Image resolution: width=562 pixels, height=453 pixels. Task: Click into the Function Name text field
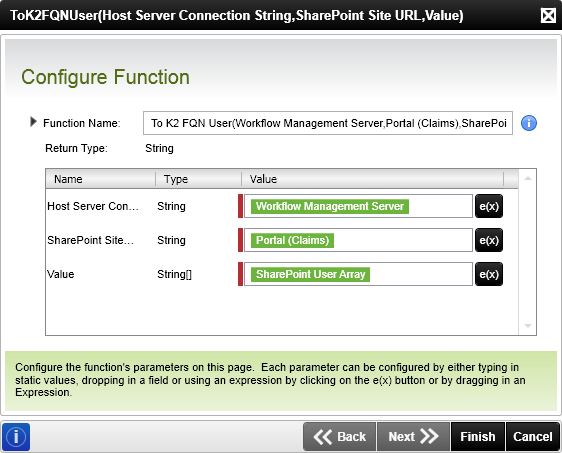(328, 123)
